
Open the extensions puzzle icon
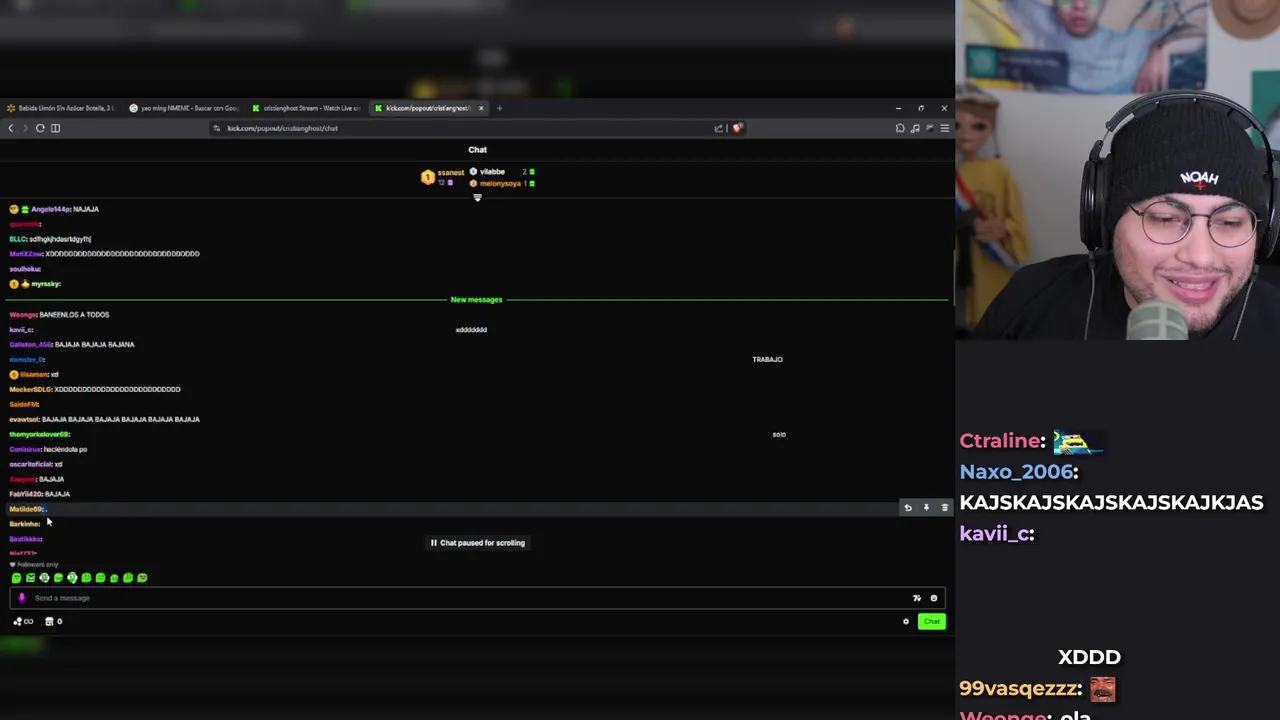pyautogui.click(x=900, y=128)
